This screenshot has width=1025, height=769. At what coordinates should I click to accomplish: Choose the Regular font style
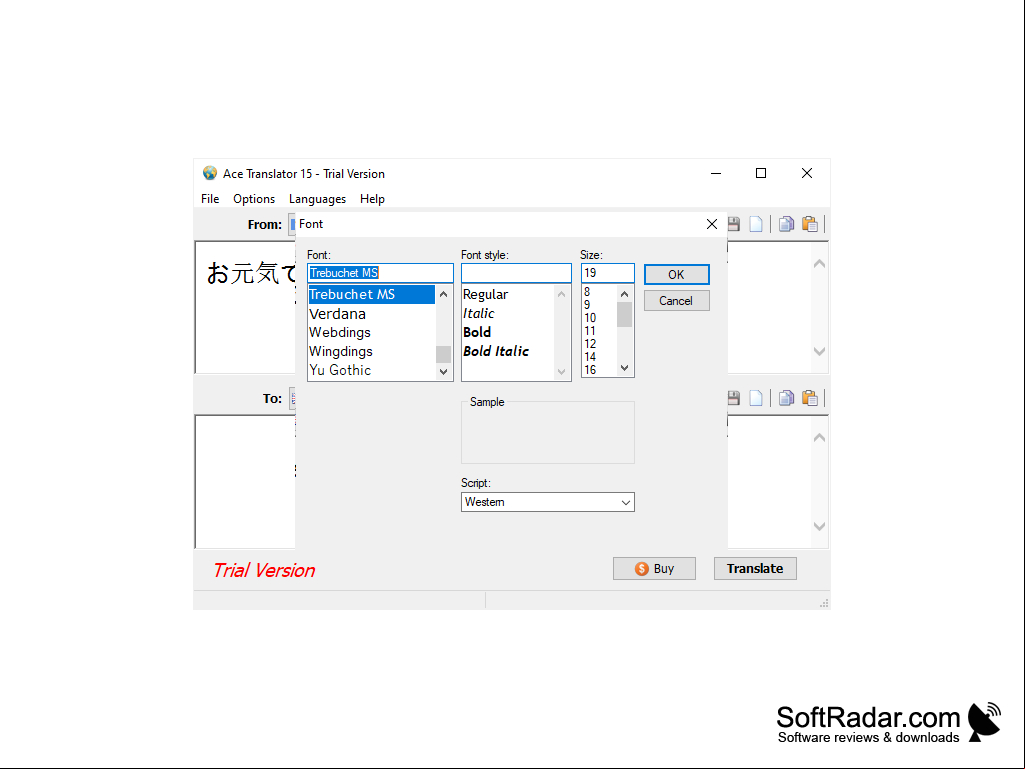[486, 294]
